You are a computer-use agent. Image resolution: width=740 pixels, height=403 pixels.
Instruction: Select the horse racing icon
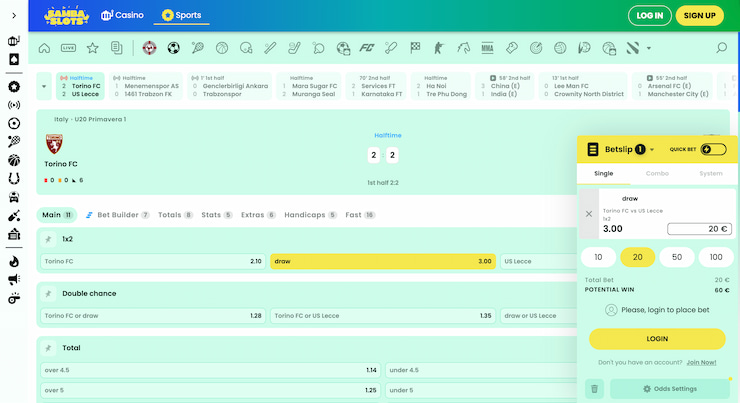(x=463, y=48)
